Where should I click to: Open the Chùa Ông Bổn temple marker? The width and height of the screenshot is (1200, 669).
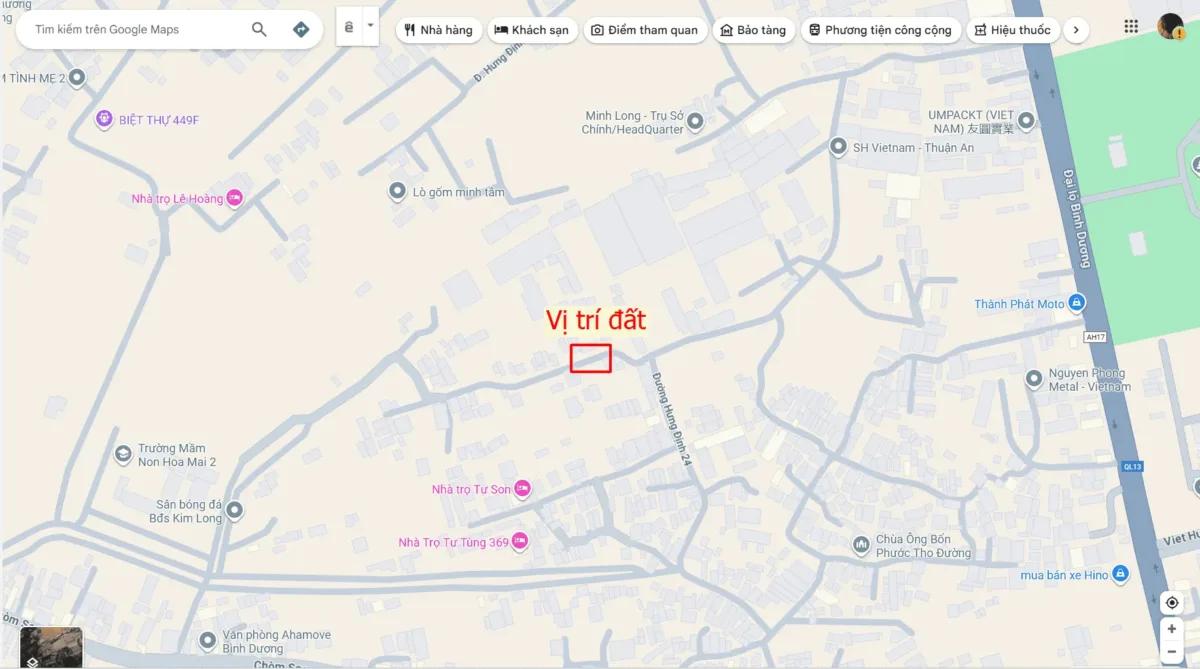(x=861, y=545)
